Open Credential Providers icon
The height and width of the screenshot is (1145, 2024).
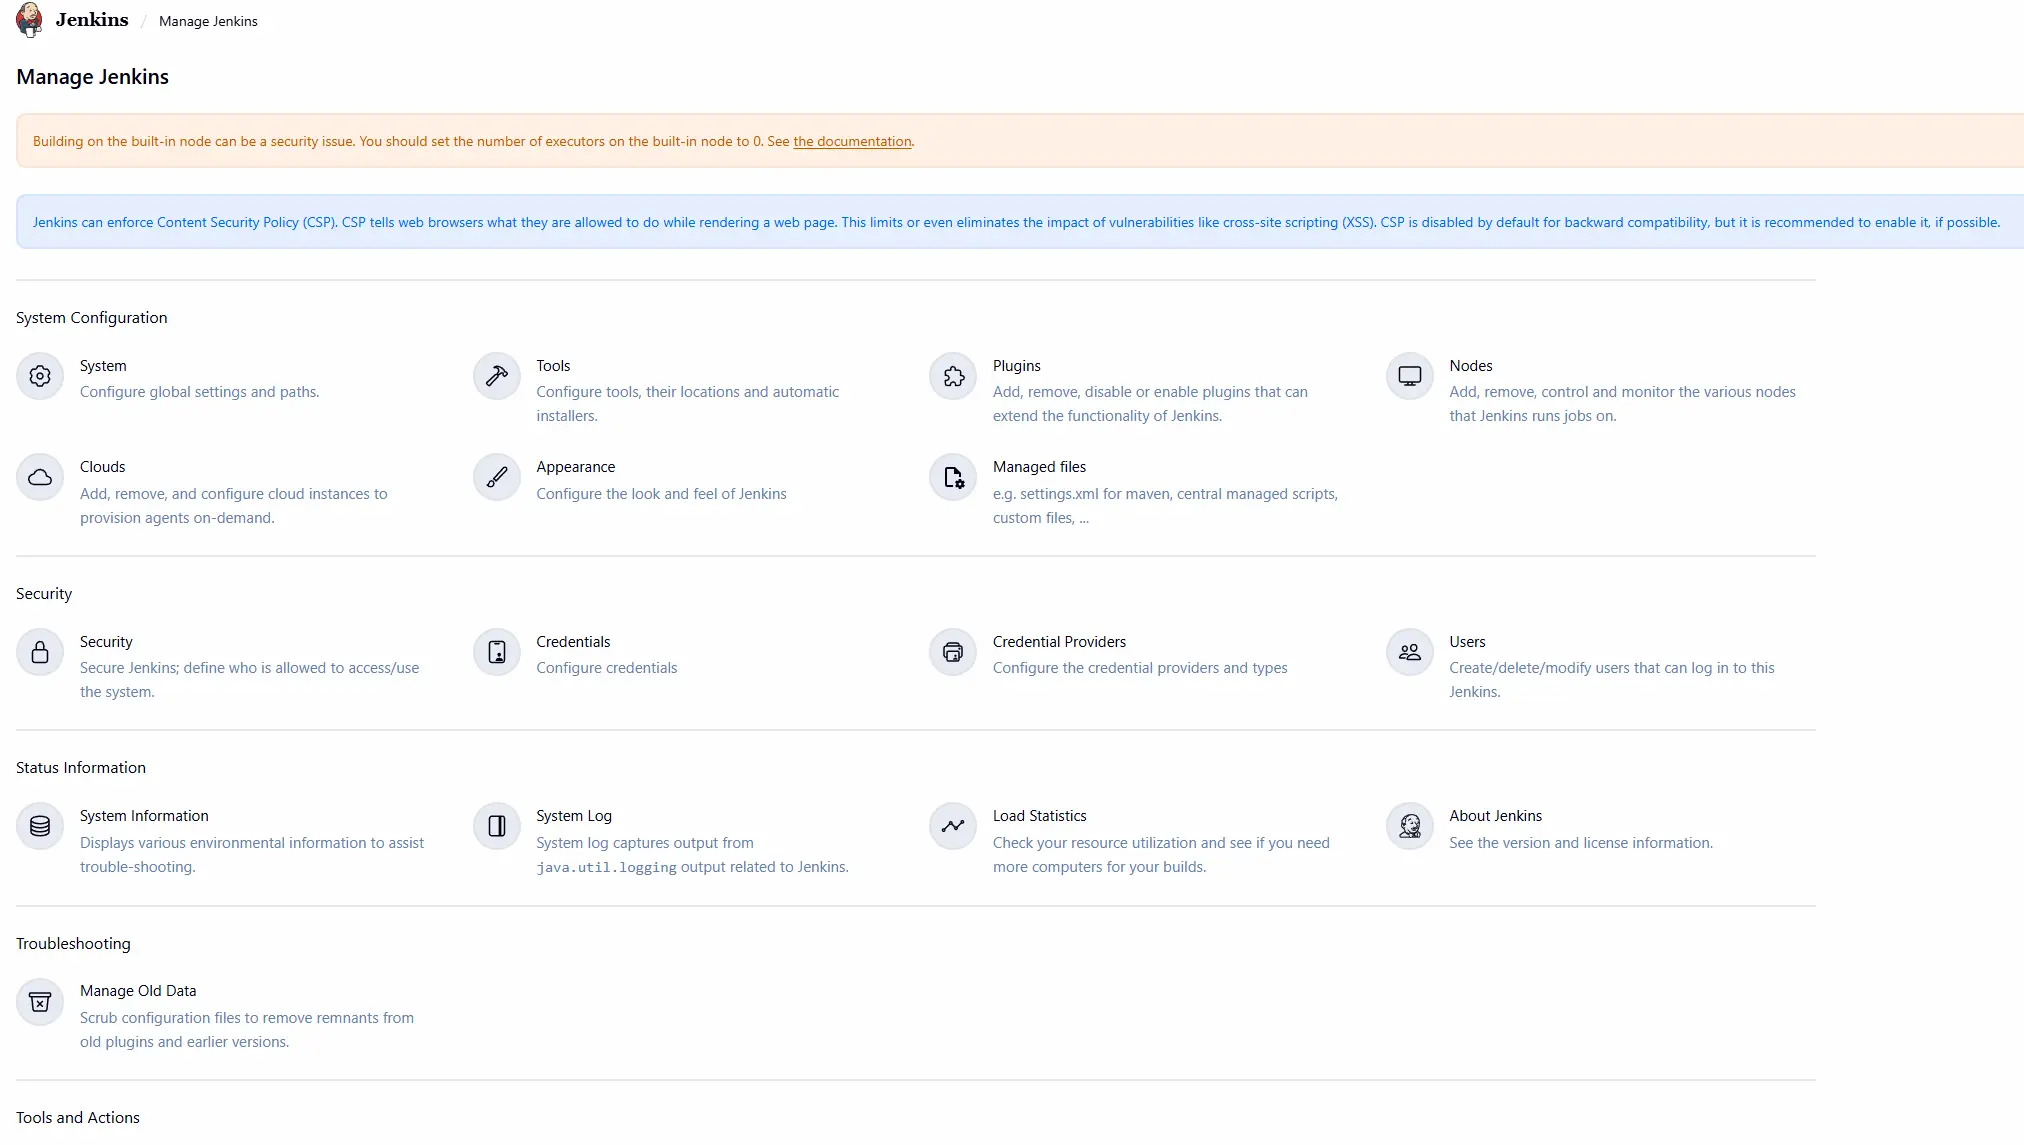pyautogui.click(x=953, y=653)
